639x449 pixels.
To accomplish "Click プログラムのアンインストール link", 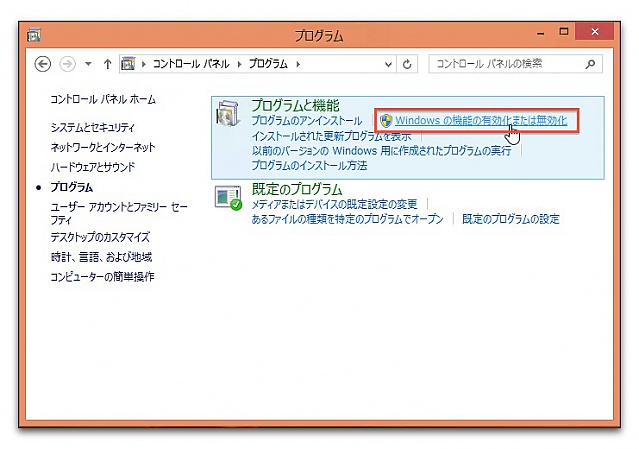I will (x=306, y=121).
